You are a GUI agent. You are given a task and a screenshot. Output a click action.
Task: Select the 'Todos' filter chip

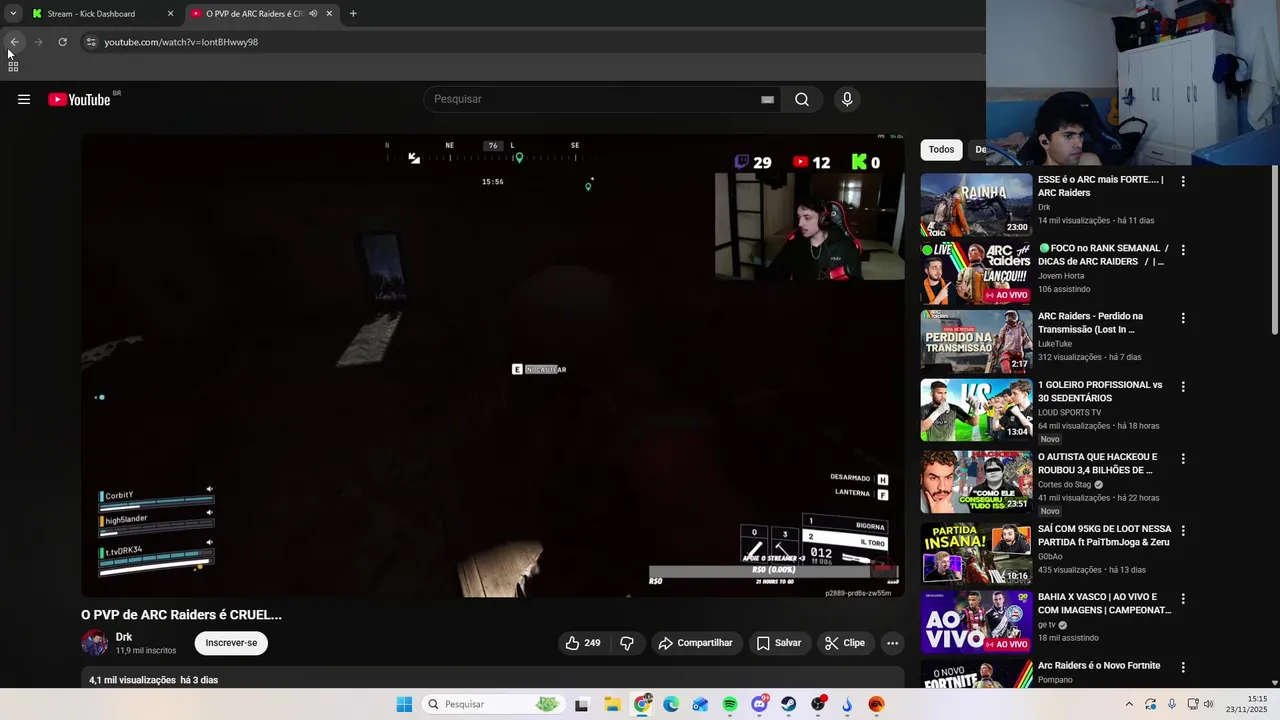point(941,149)
